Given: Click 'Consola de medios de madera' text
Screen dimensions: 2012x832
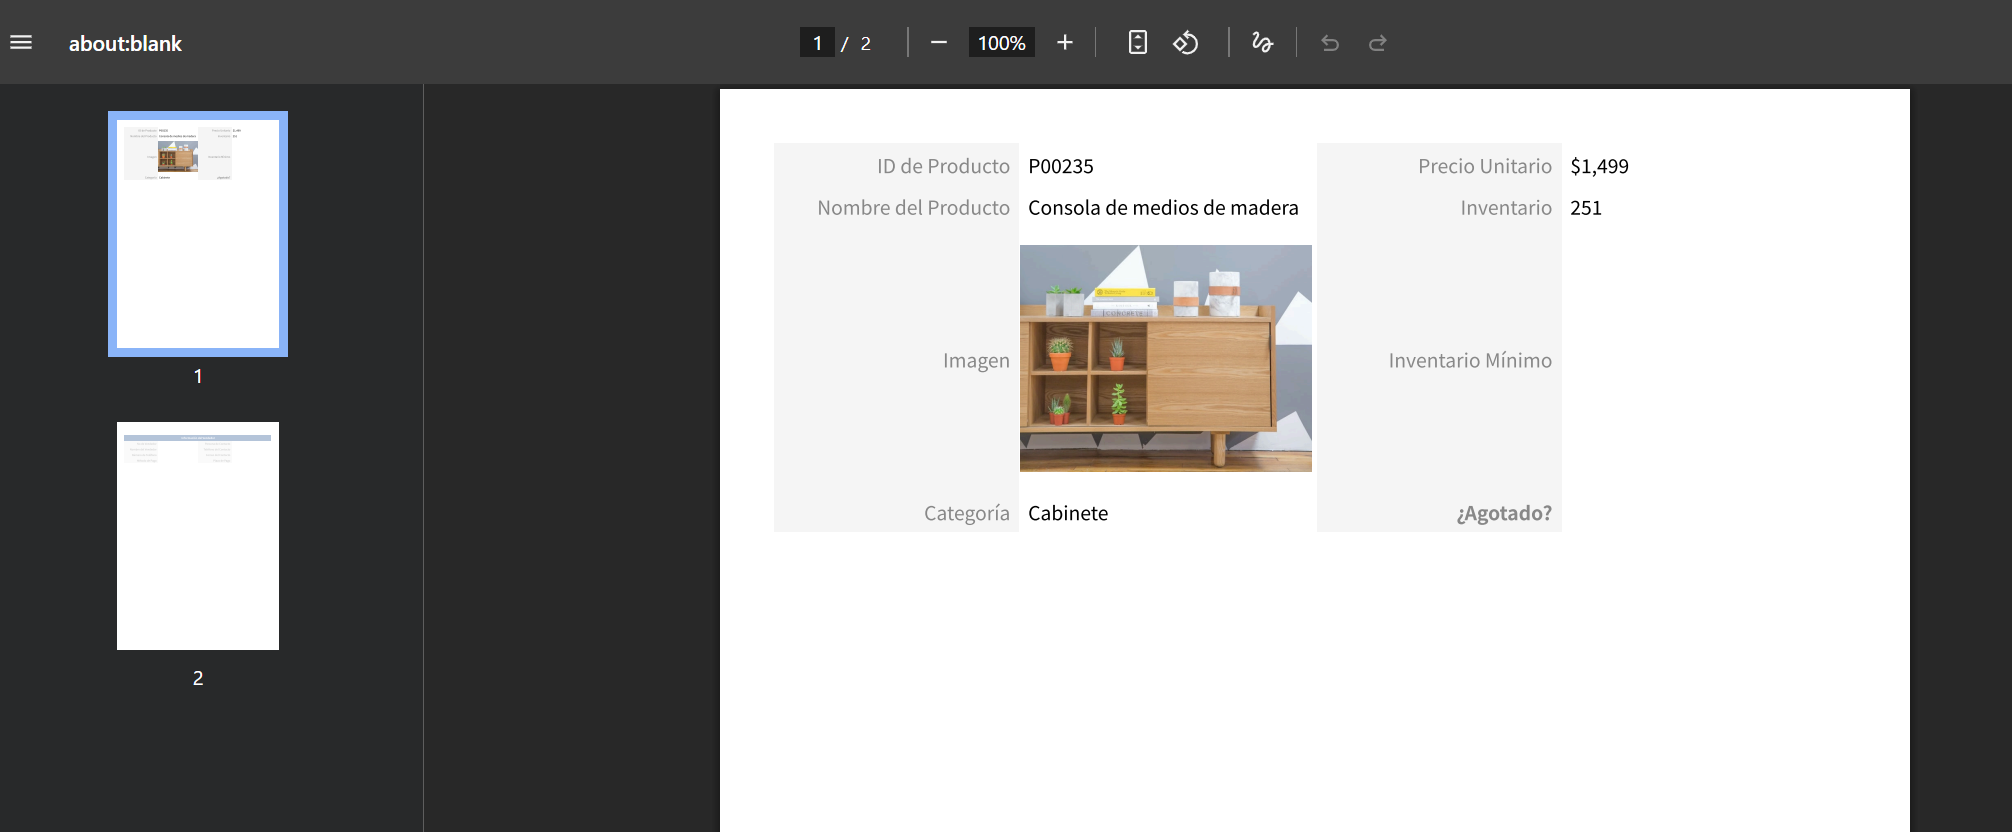Looking at the screenshot, I should pyautogui.click(x=1163, y=208).
